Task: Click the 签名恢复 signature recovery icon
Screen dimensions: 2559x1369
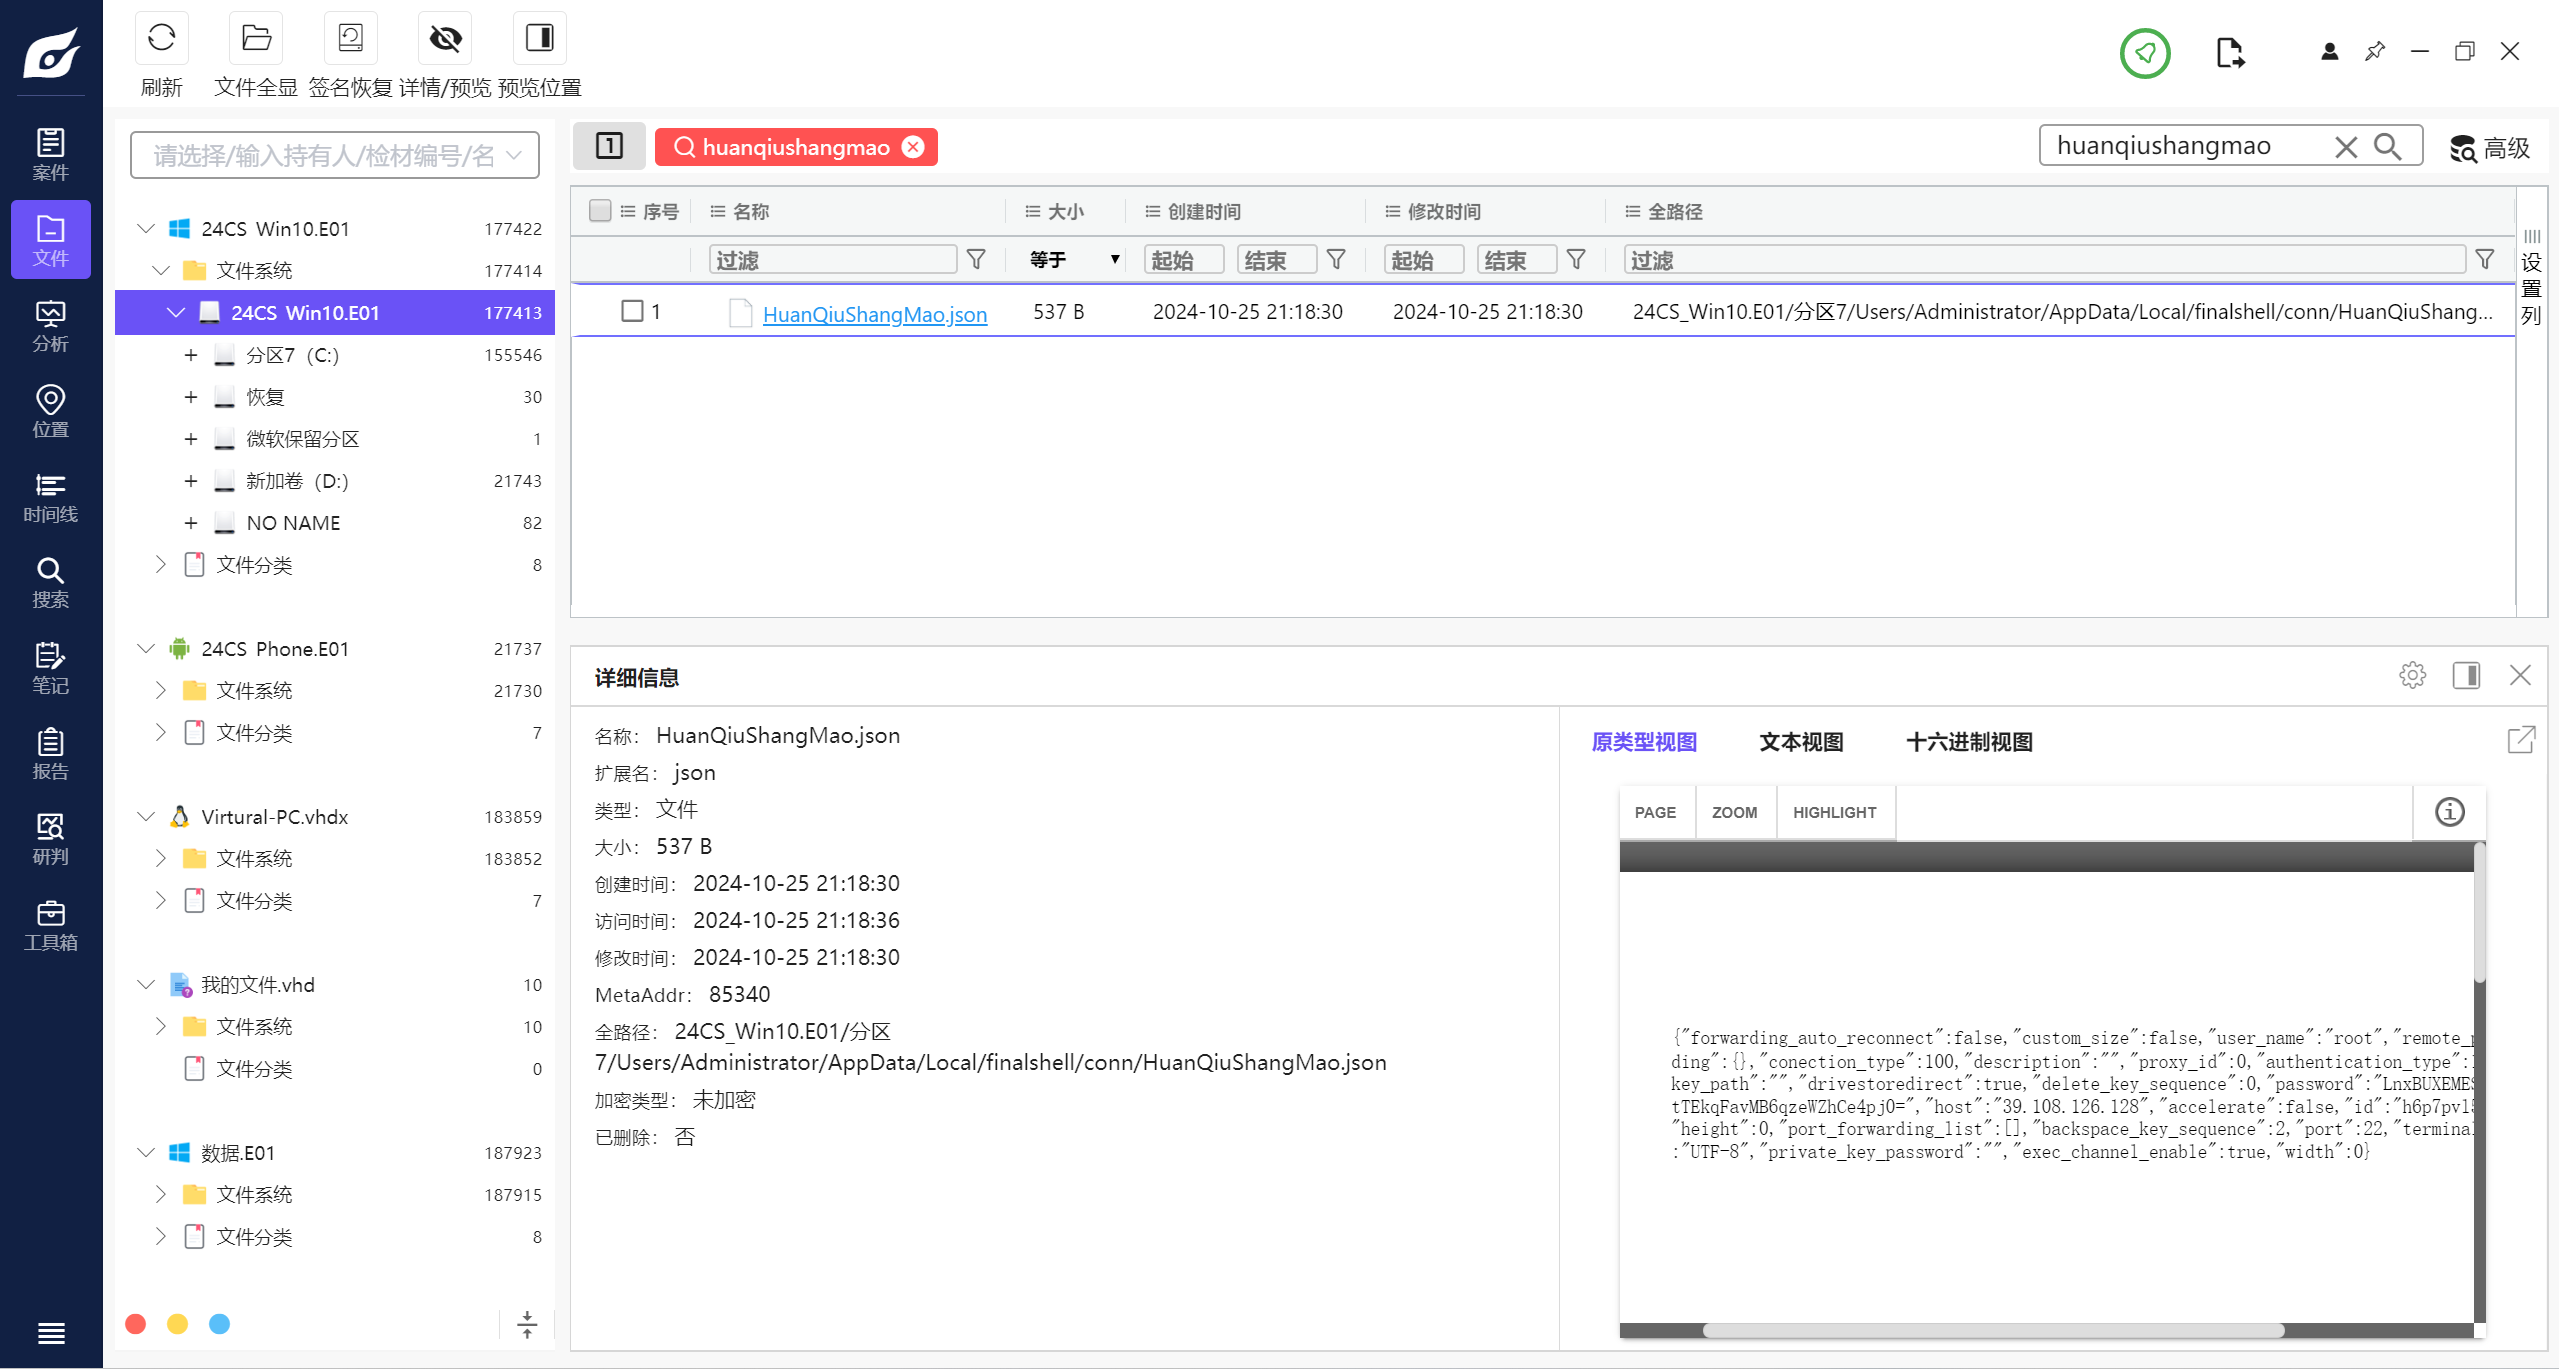Action: pos(350,38)
